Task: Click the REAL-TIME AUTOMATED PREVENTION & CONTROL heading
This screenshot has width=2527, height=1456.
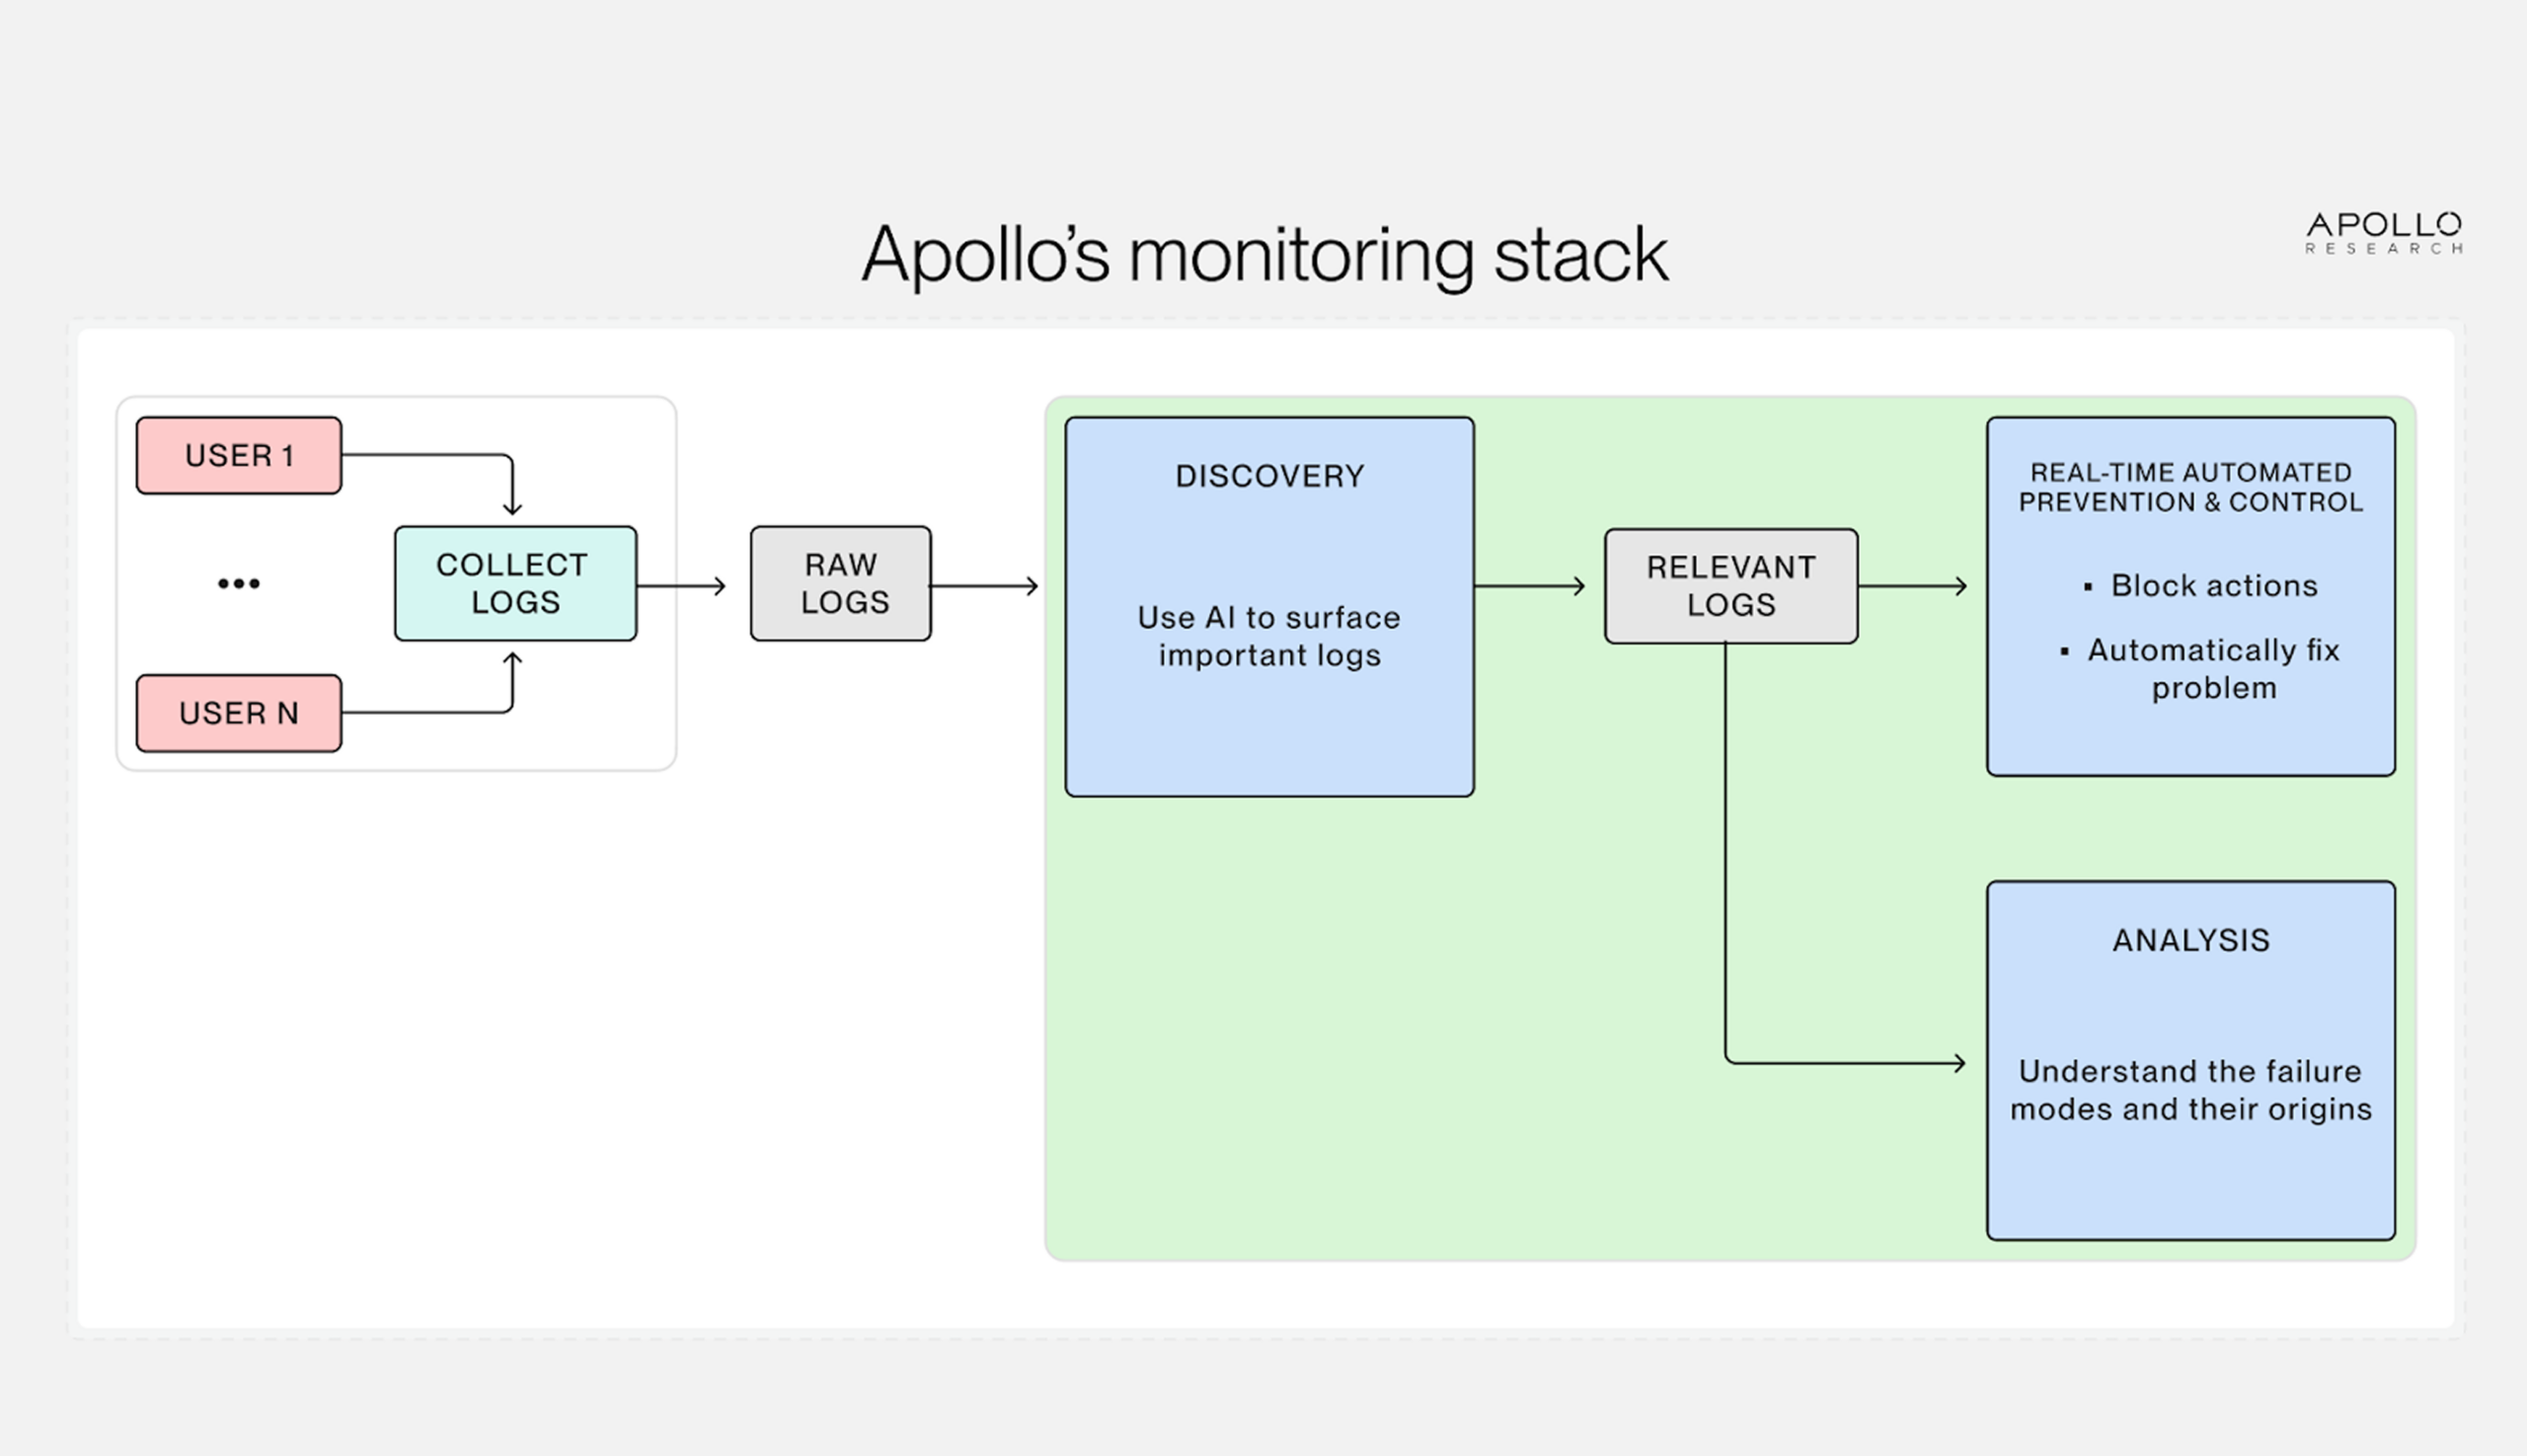Action: [2188, 488]
